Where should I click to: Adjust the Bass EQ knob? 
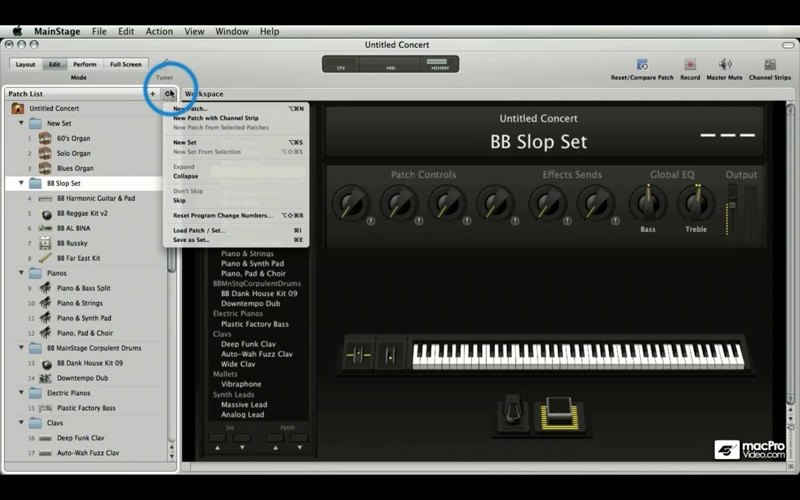[x=648, y=203]
